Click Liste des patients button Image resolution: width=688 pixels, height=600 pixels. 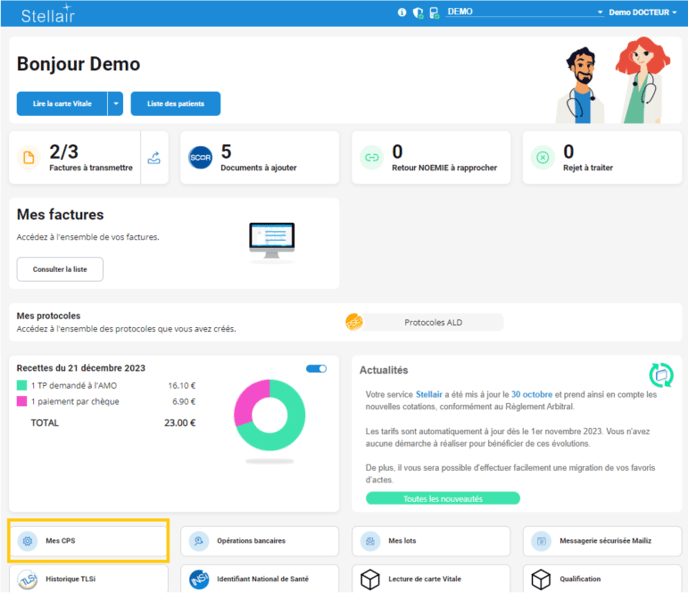[x=175, y=103]
